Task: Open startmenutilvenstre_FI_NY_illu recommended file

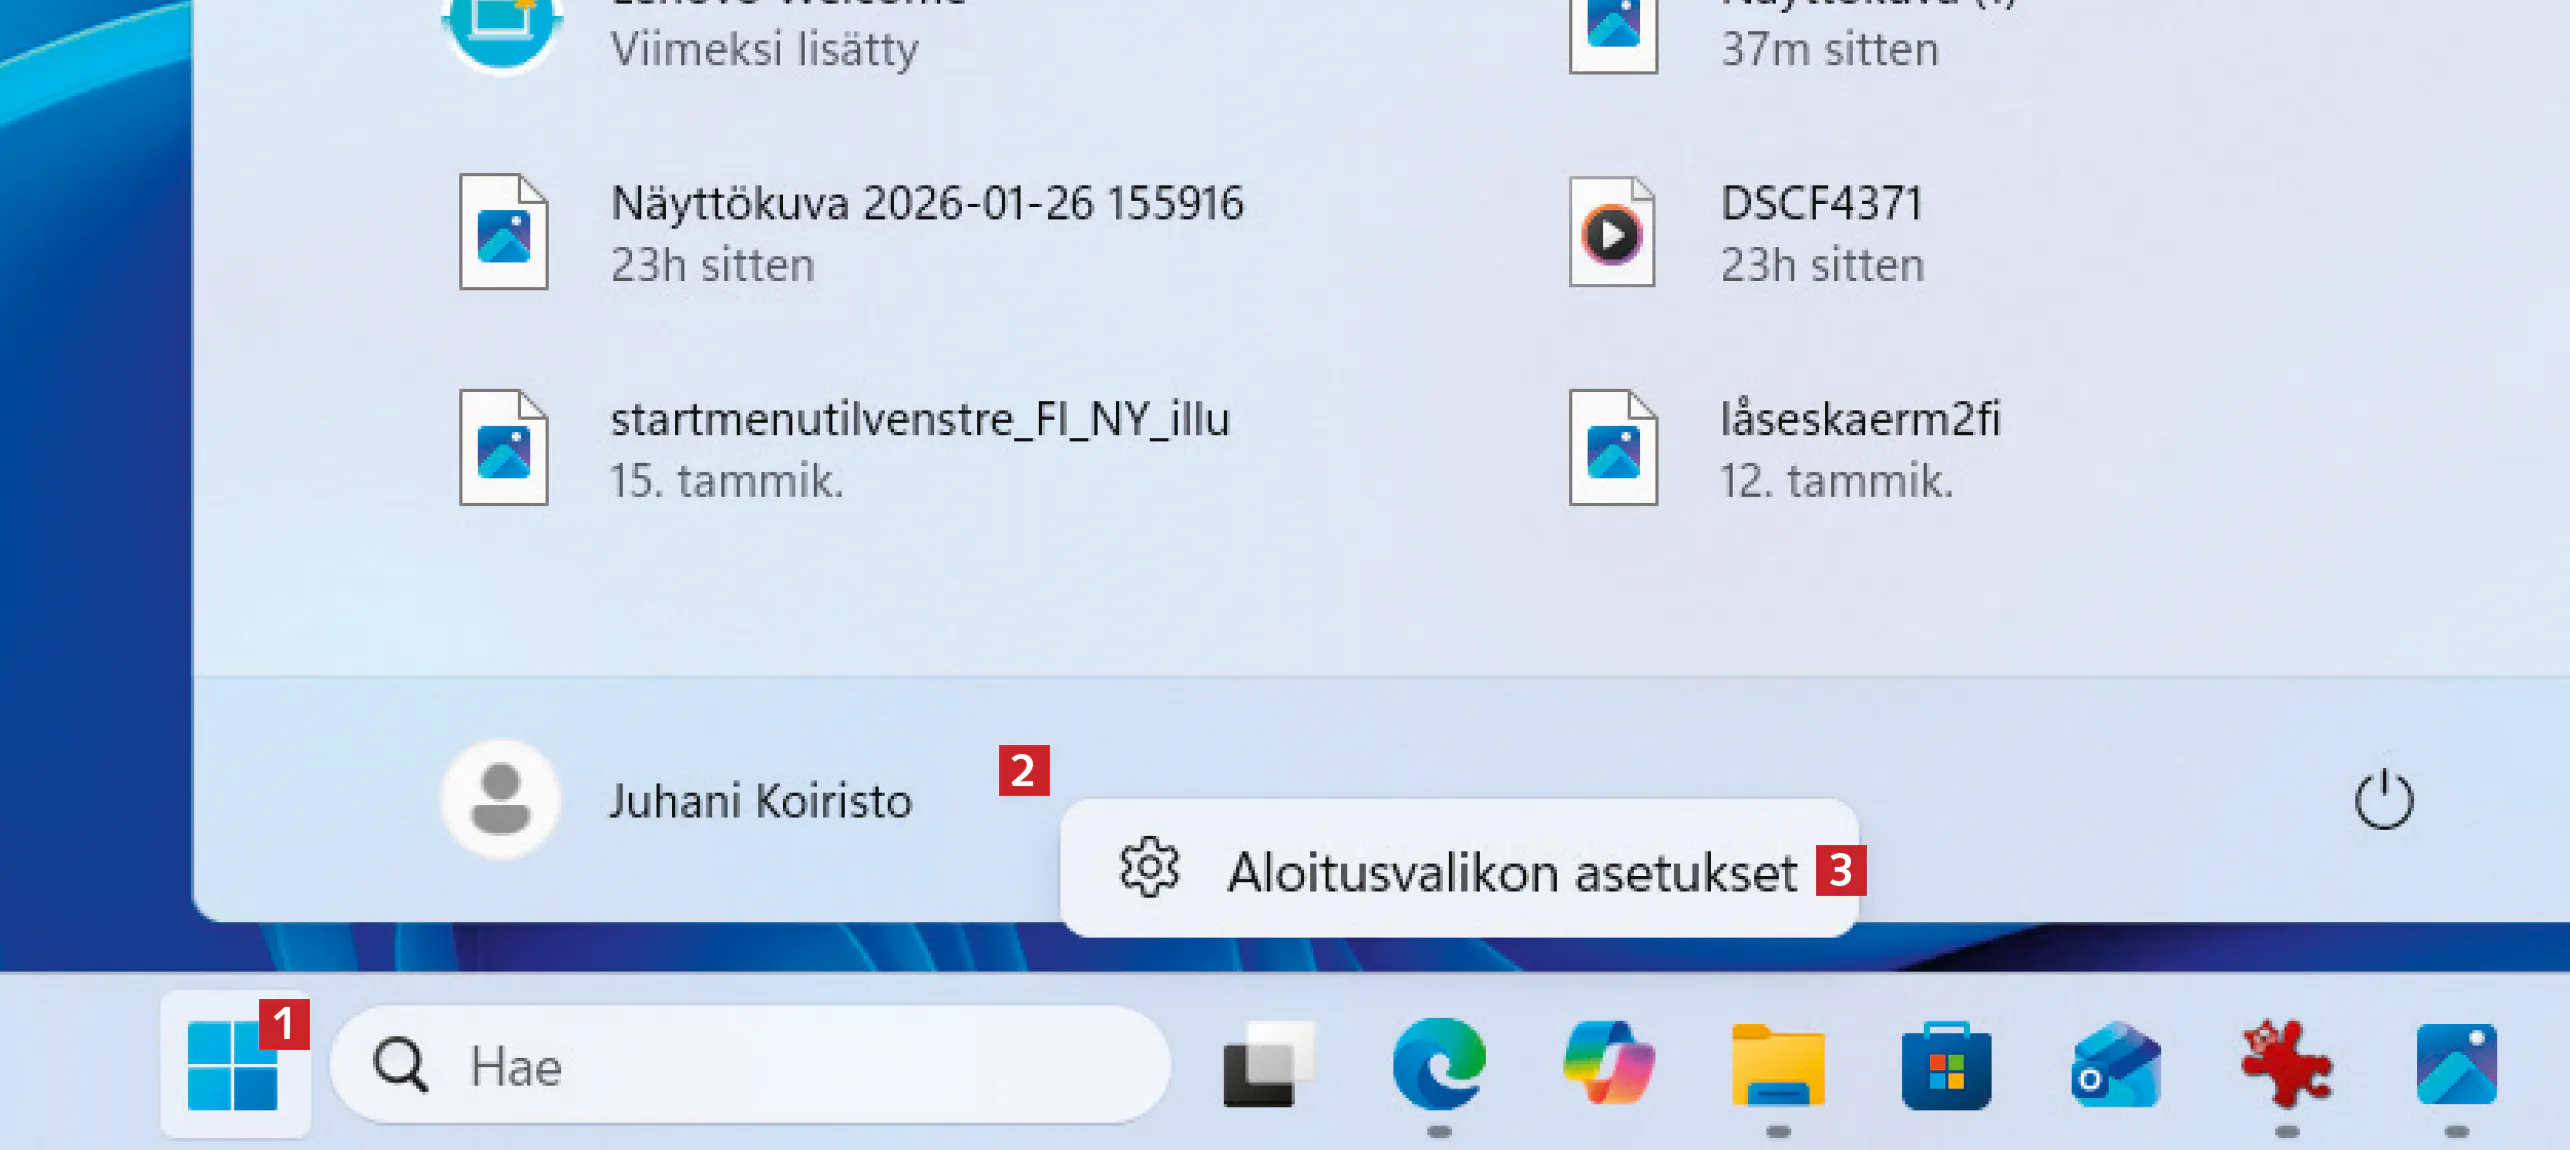Action: pyautogui.click(x=918, y=448)
